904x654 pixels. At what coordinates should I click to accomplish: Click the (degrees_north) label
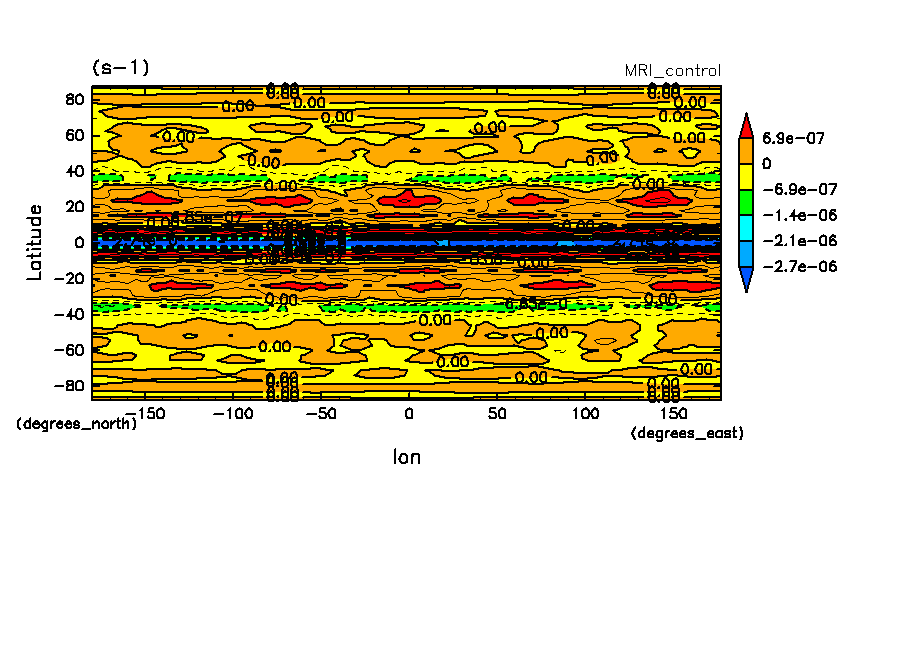click(76, 424)
